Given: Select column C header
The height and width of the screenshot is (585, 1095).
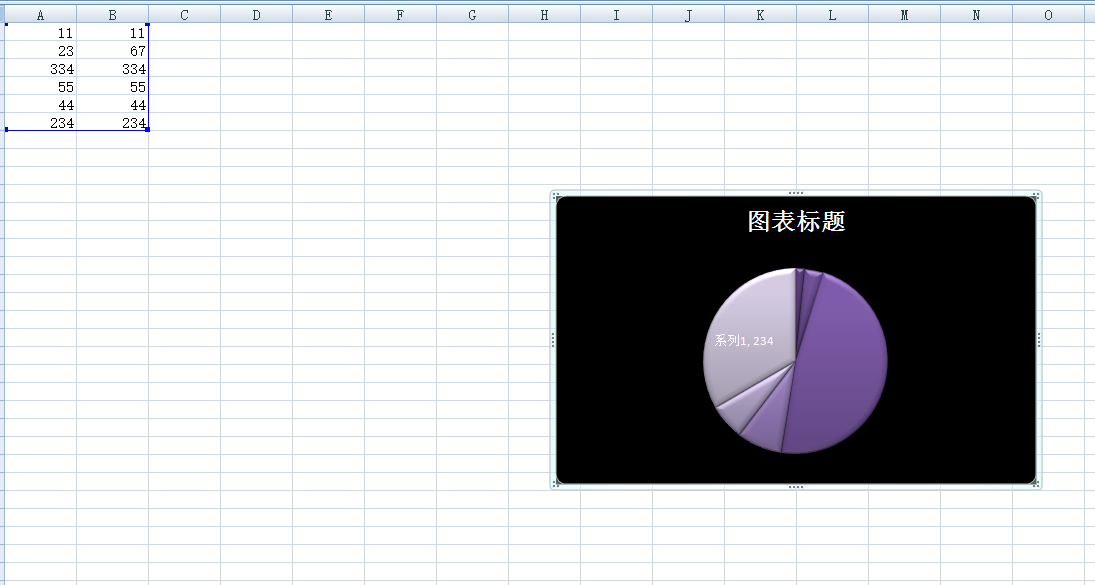Looking at the screenshot, I should tap(184, 15).
